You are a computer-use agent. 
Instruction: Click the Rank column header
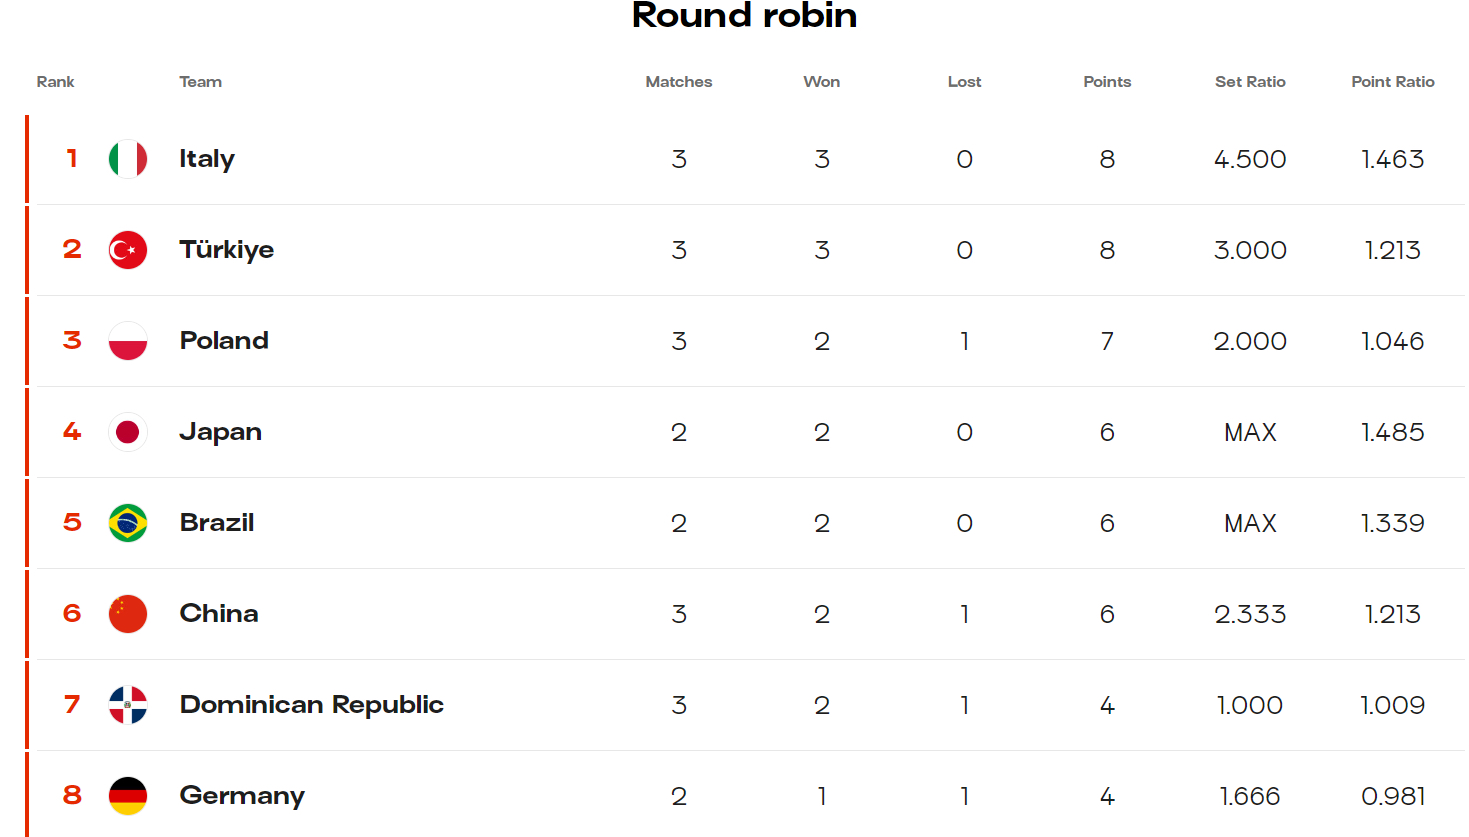(55, 82)
